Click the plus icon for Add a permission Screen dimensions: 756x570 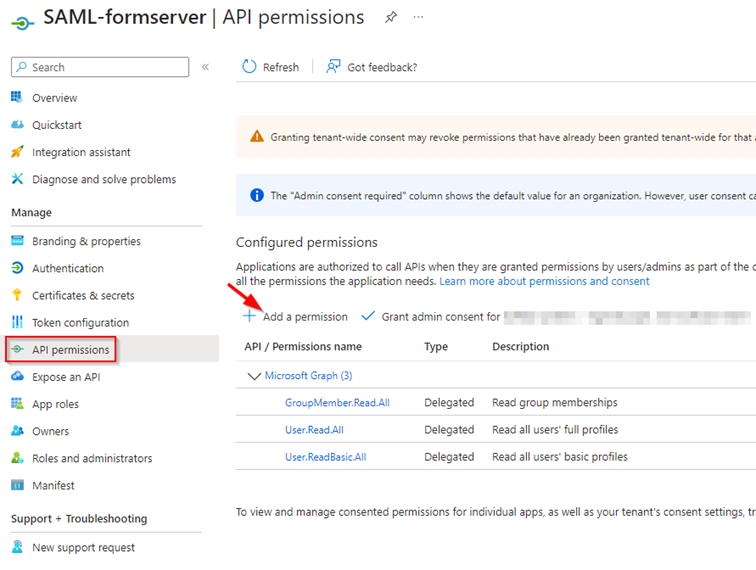[249, 316]
